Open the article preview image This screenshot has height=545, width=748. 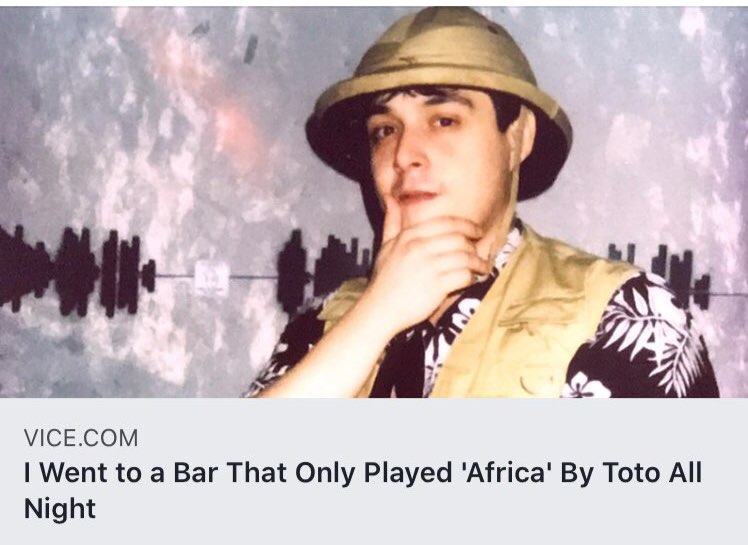point(374,202)
